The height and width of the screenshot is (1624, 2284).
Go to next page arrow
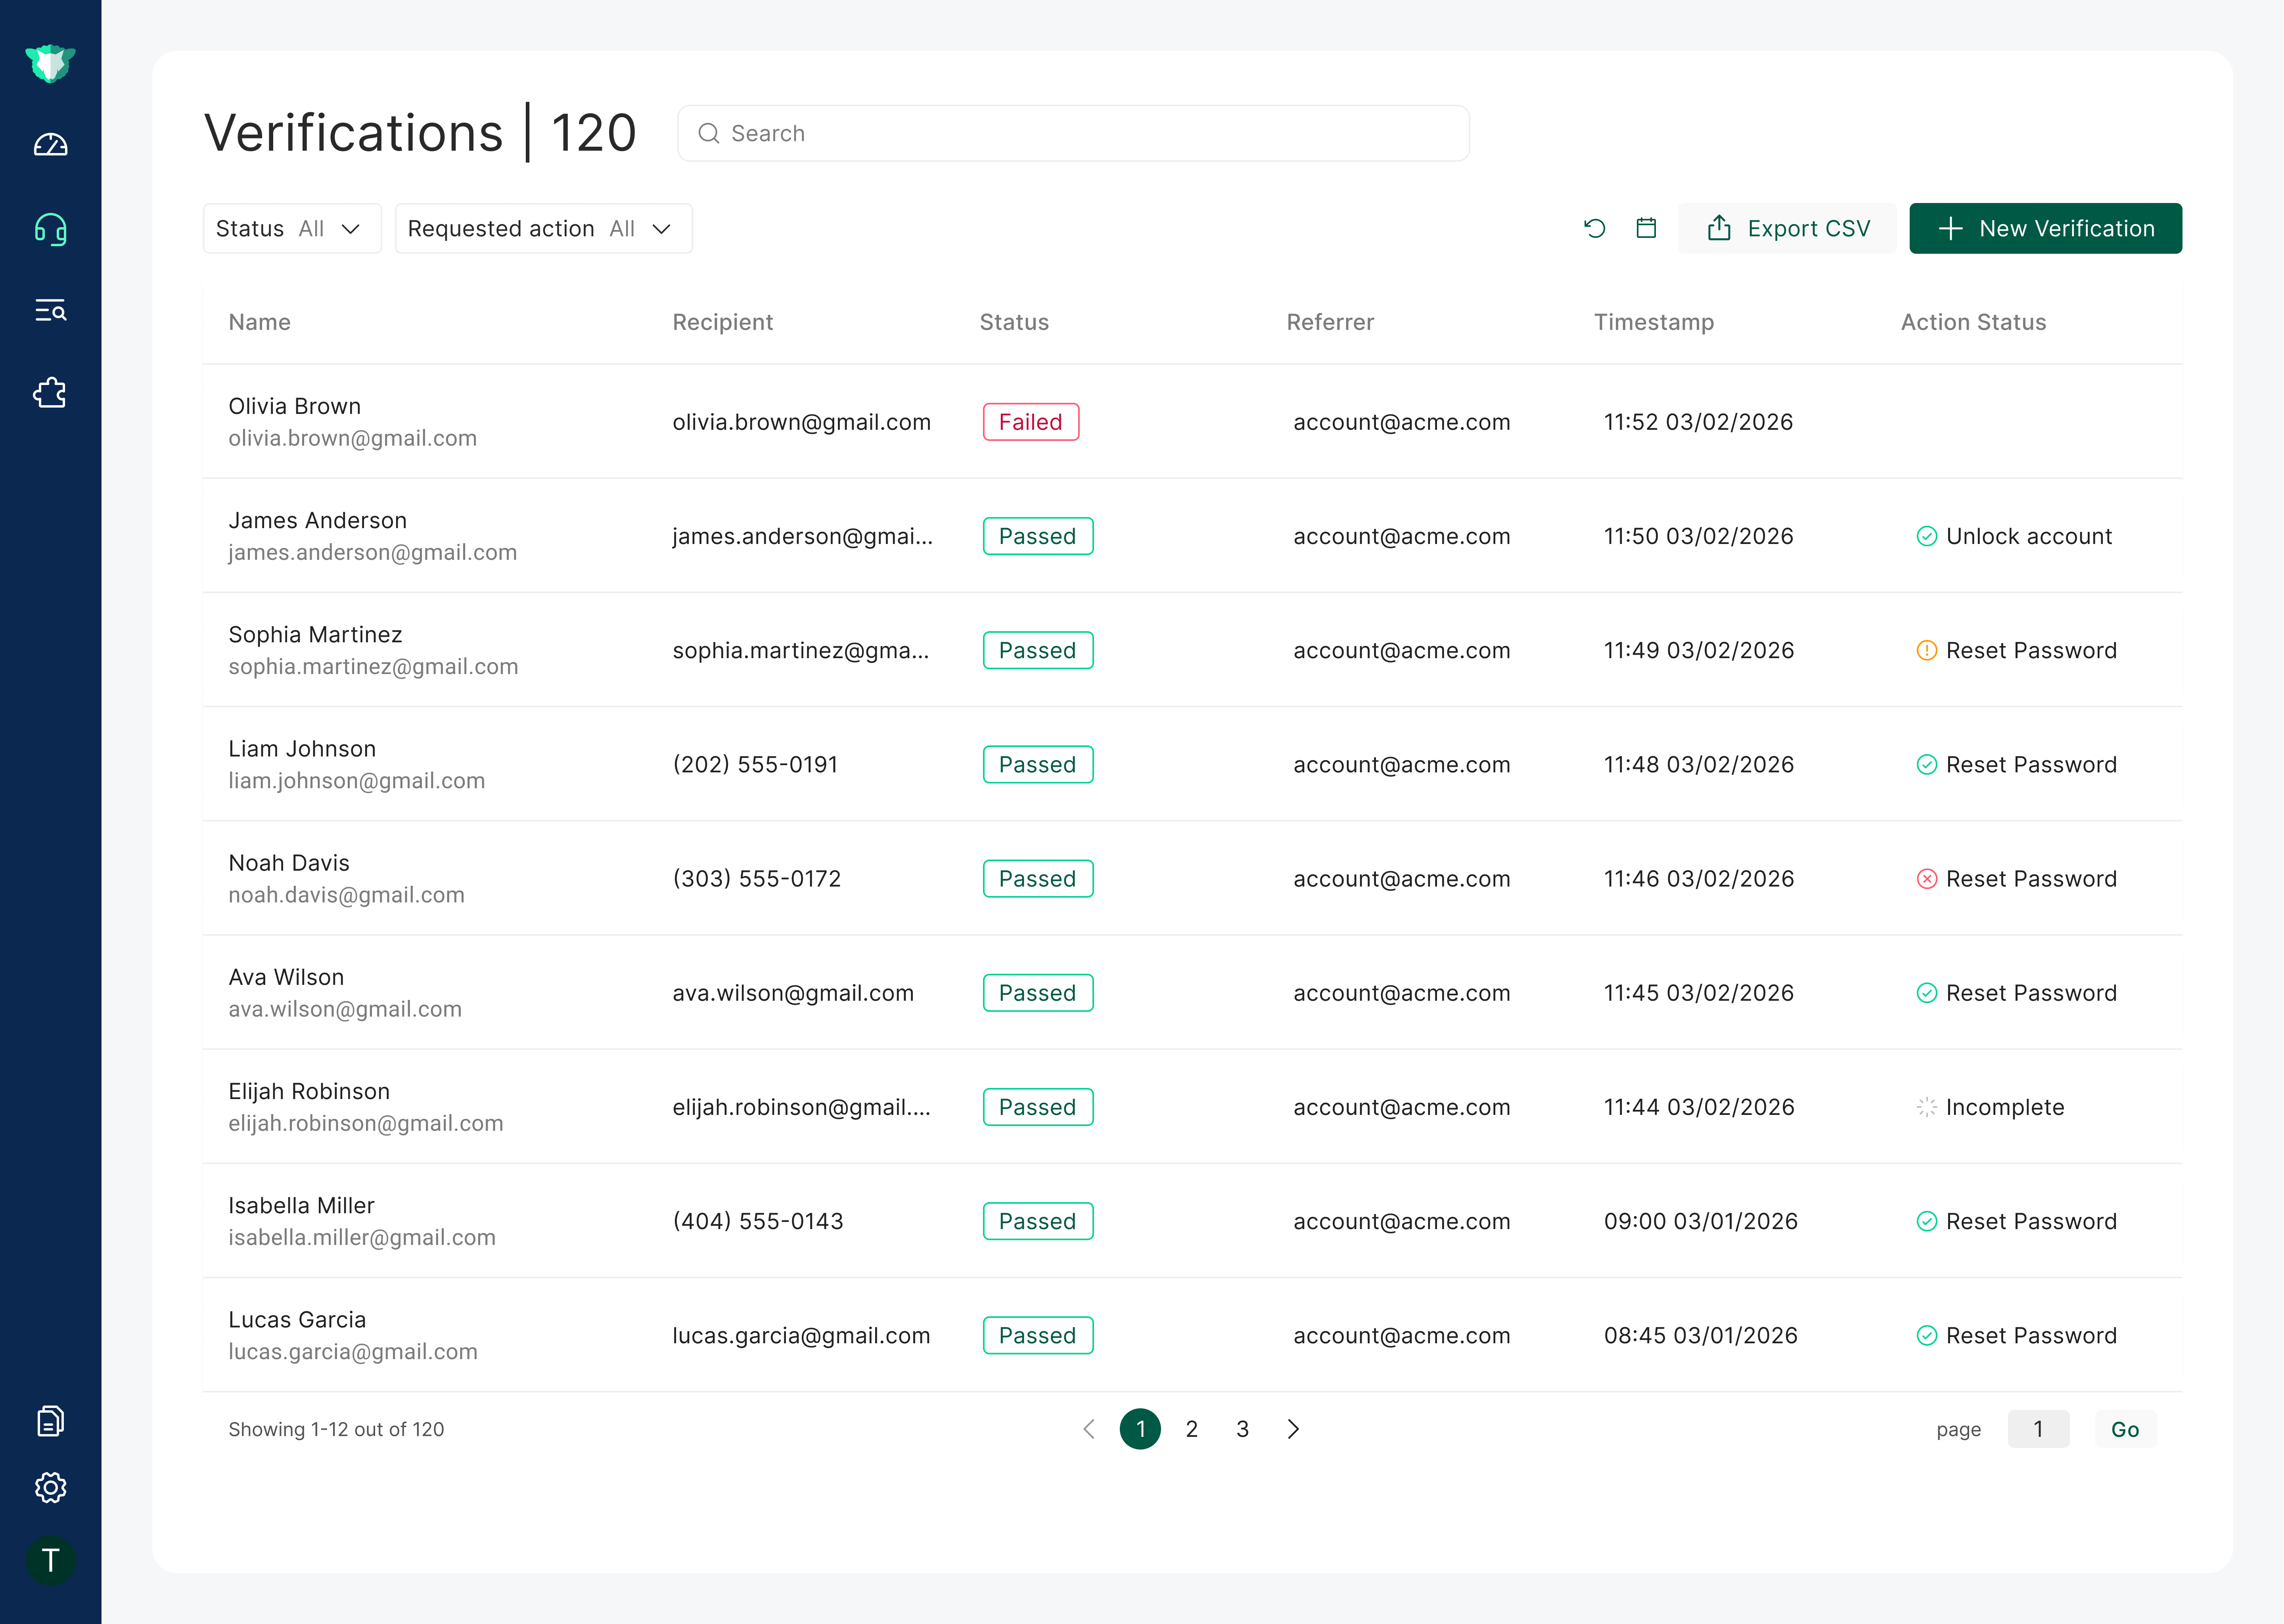pos(1293,1429)
